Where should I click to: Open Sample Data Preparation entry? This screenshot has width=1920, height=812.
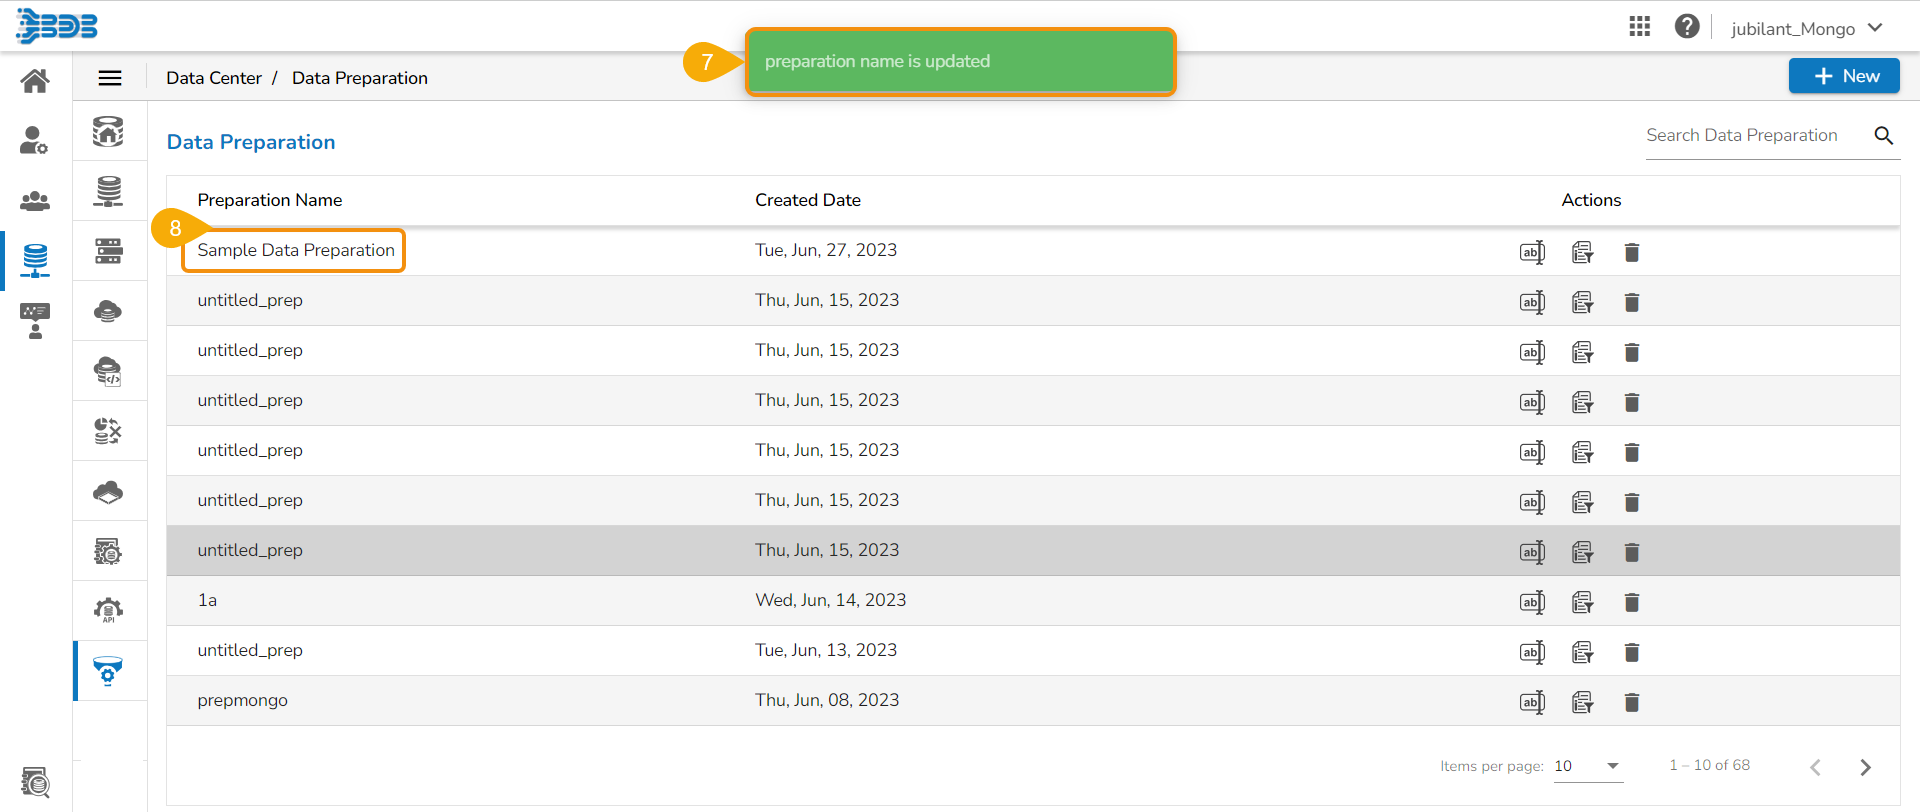click(x=296, y=250)
